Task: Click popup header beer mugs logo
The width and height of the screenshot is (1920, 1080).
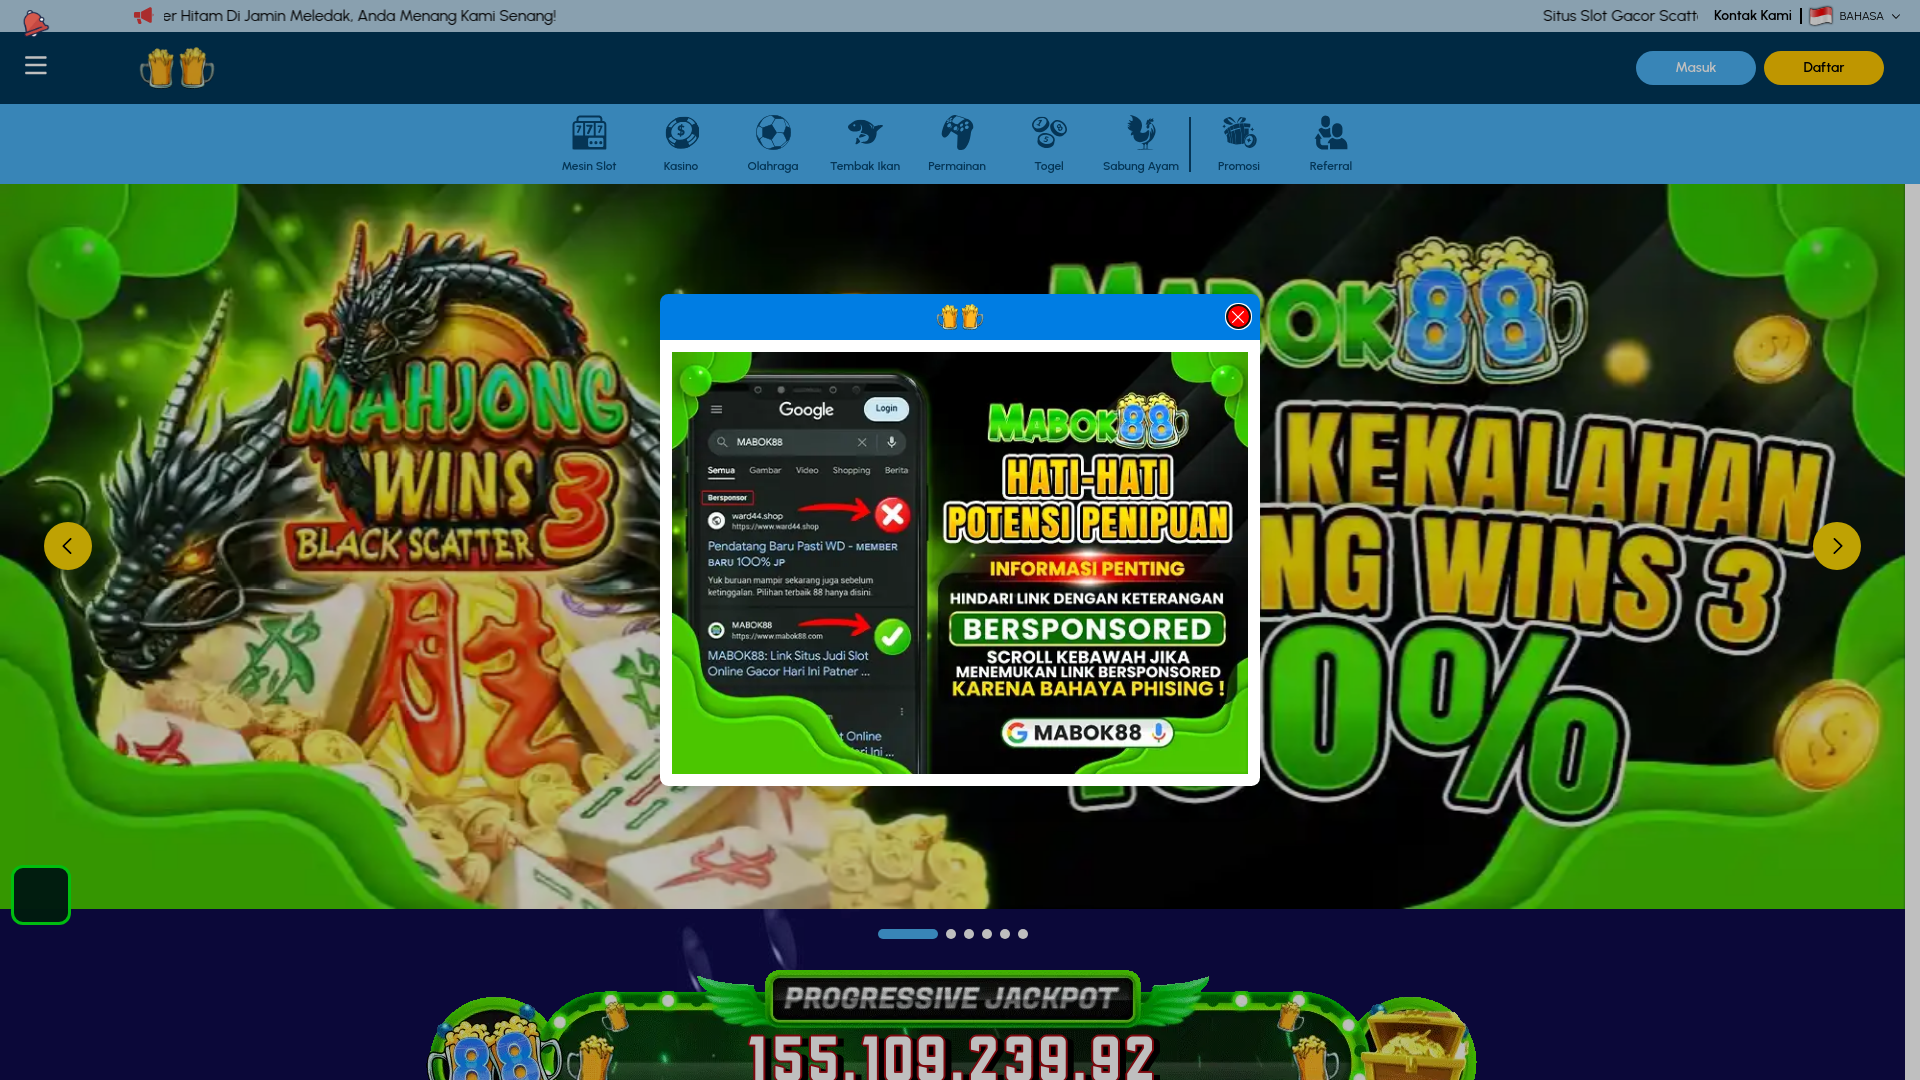Action: pos(960,318)
